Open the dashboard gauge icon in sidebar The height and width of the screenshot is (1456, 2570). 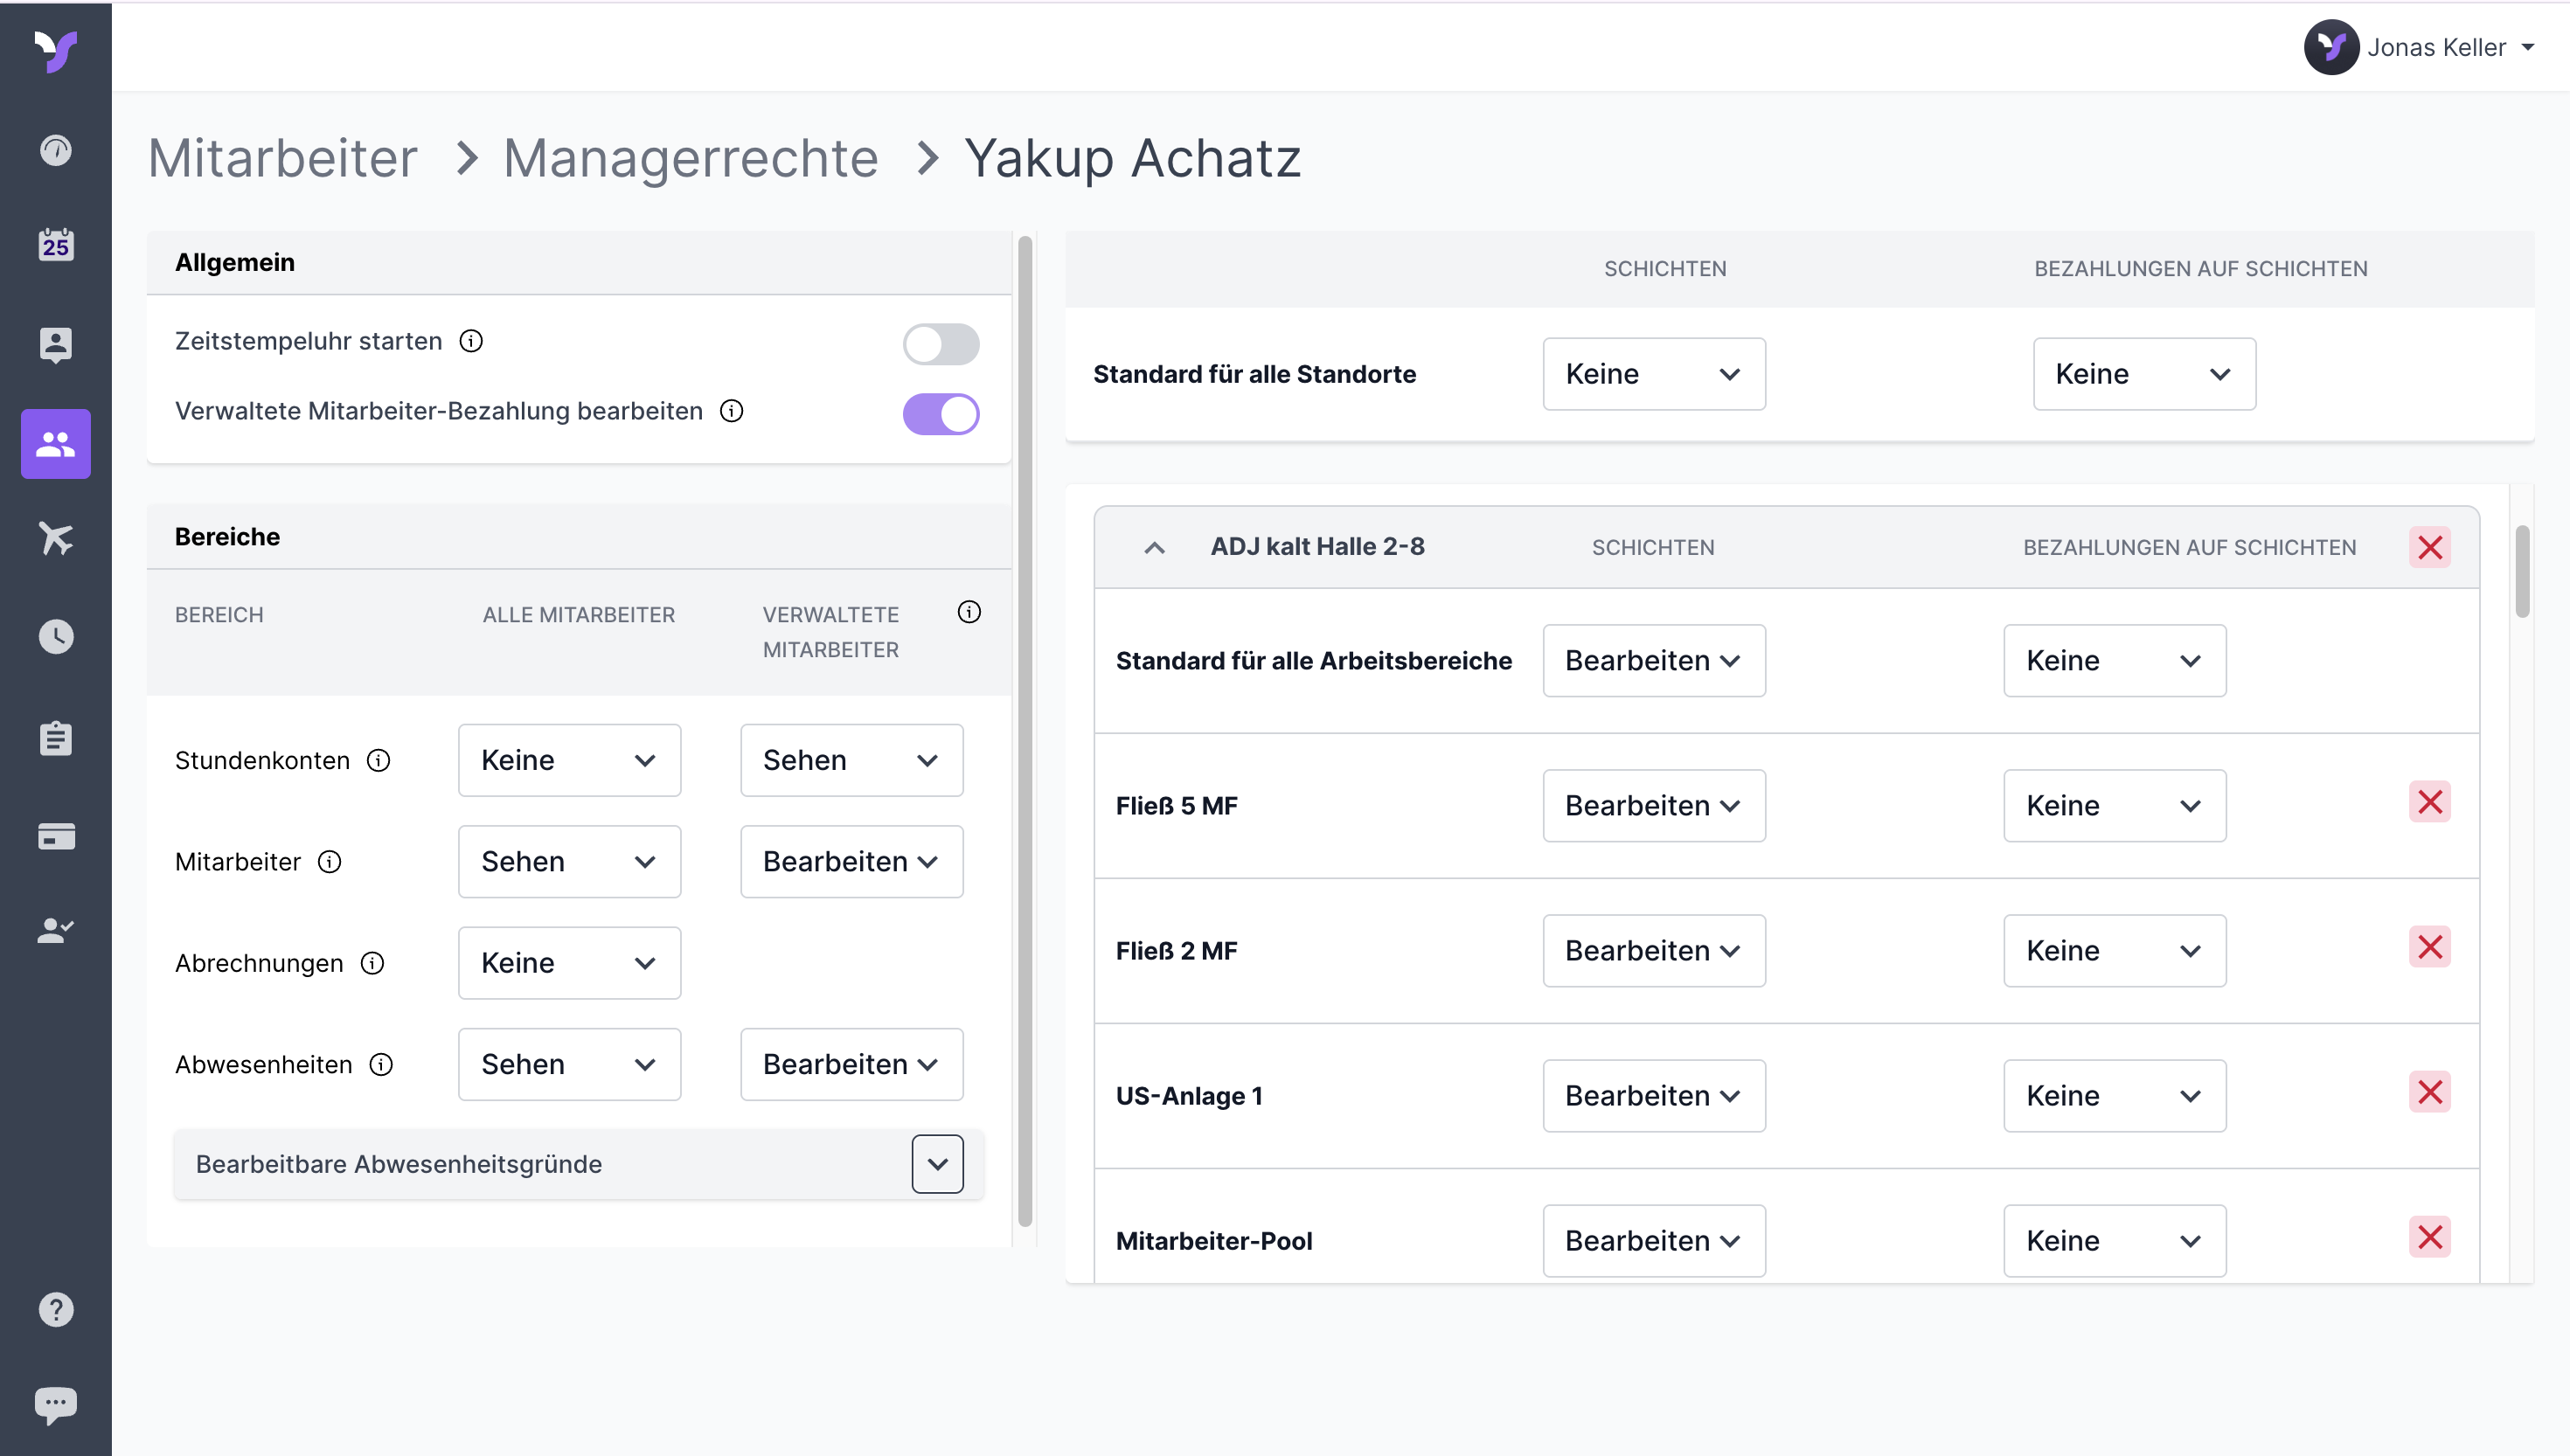pos(56,150)
